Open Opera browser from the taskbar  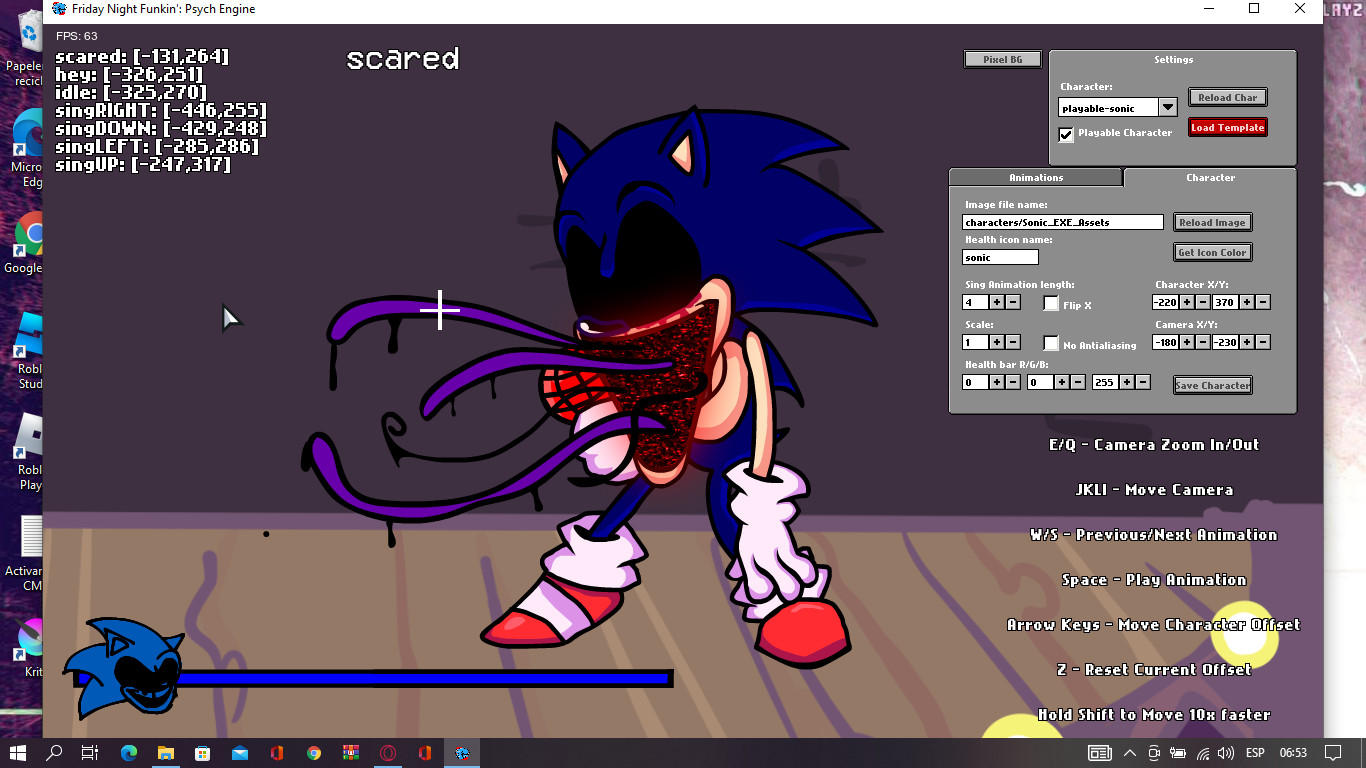coord(388,753)
